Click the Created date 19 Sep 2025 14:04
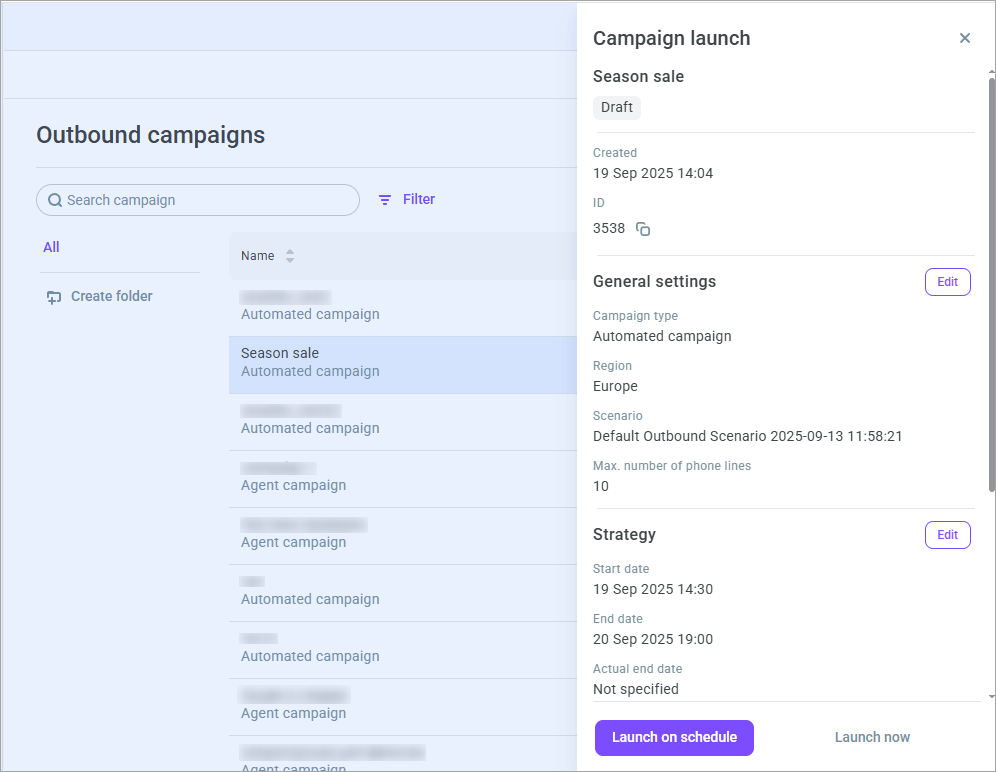Image resolution: width=996 pixels, height=772 pixels. tap(653, 173)
